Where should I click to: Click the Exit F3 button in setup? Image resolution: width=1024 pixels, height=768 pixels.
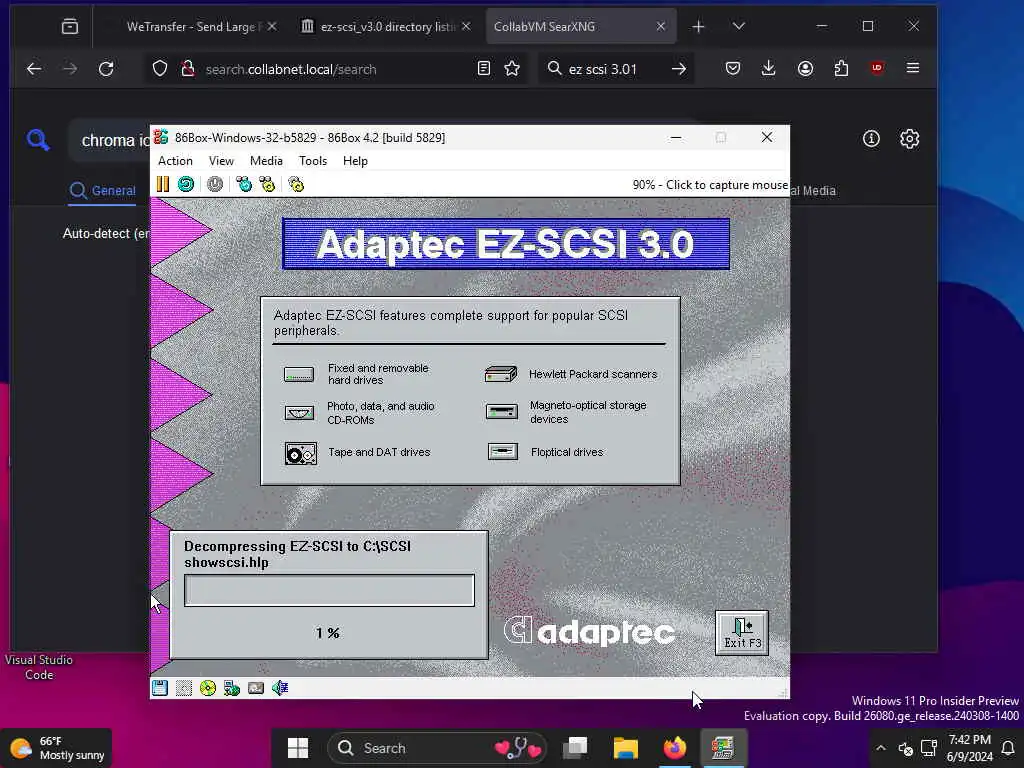[742, 633]
